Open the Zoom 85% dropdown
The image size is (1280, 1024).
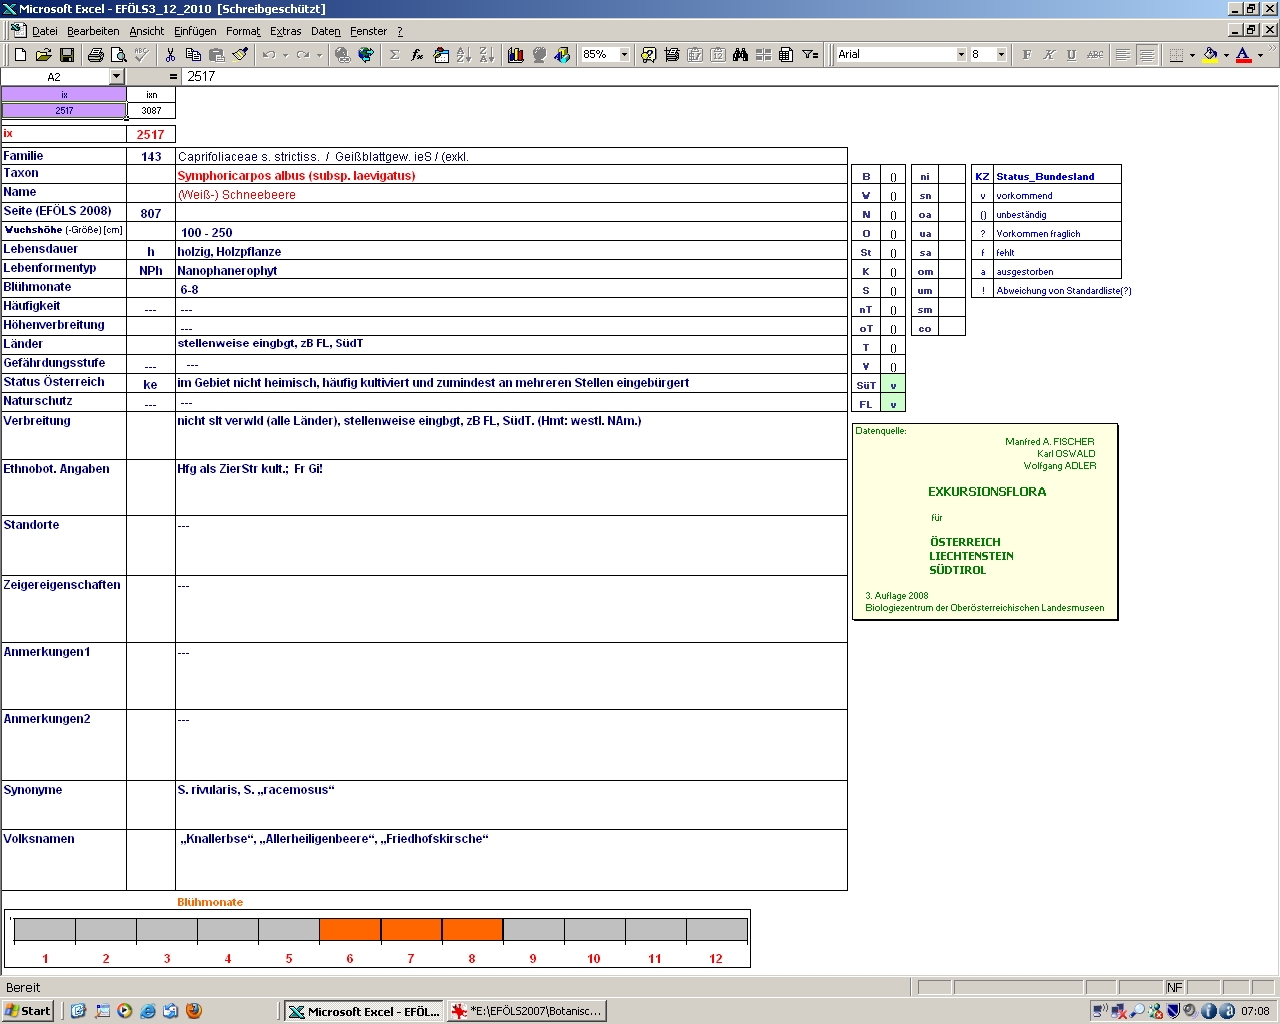coord(624,55)
